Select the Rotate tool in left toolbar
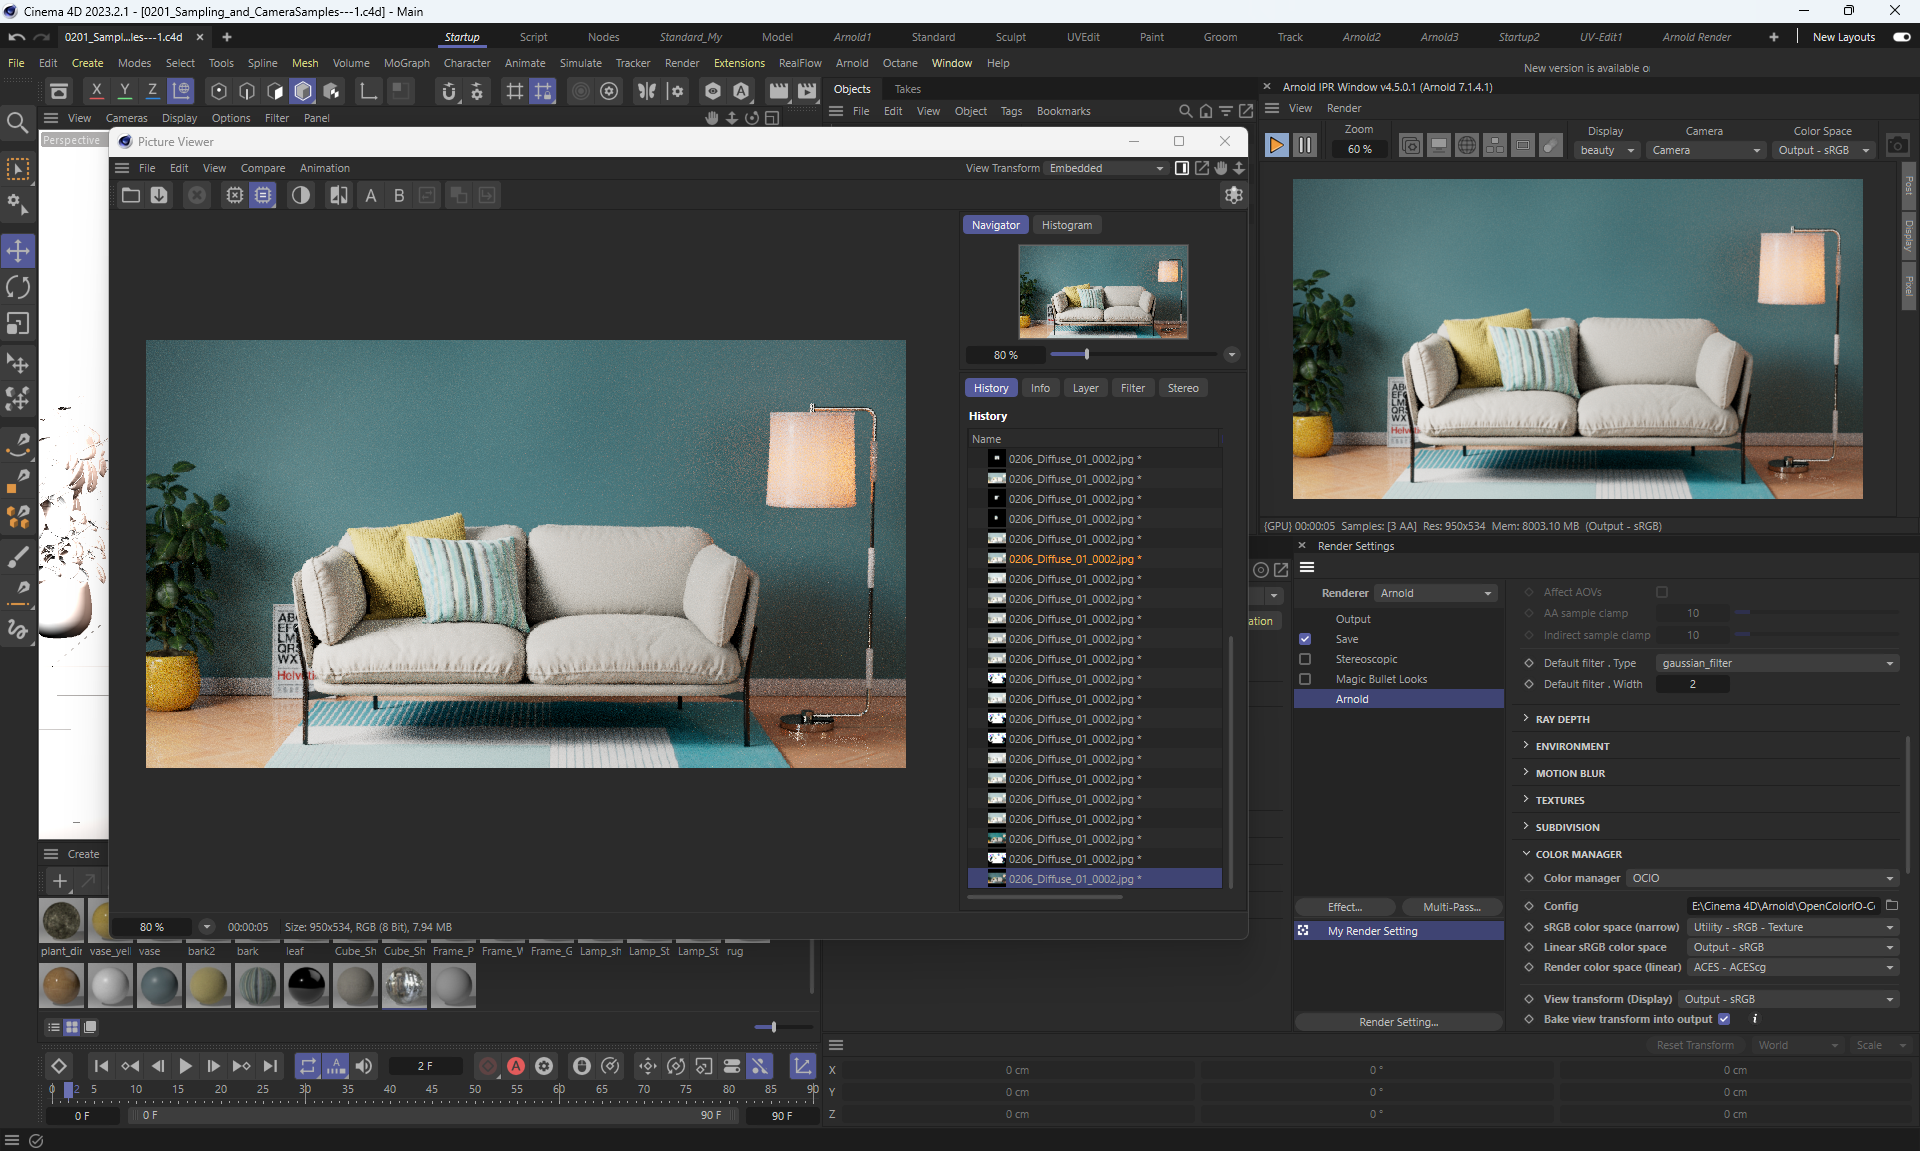 (18, 287)
